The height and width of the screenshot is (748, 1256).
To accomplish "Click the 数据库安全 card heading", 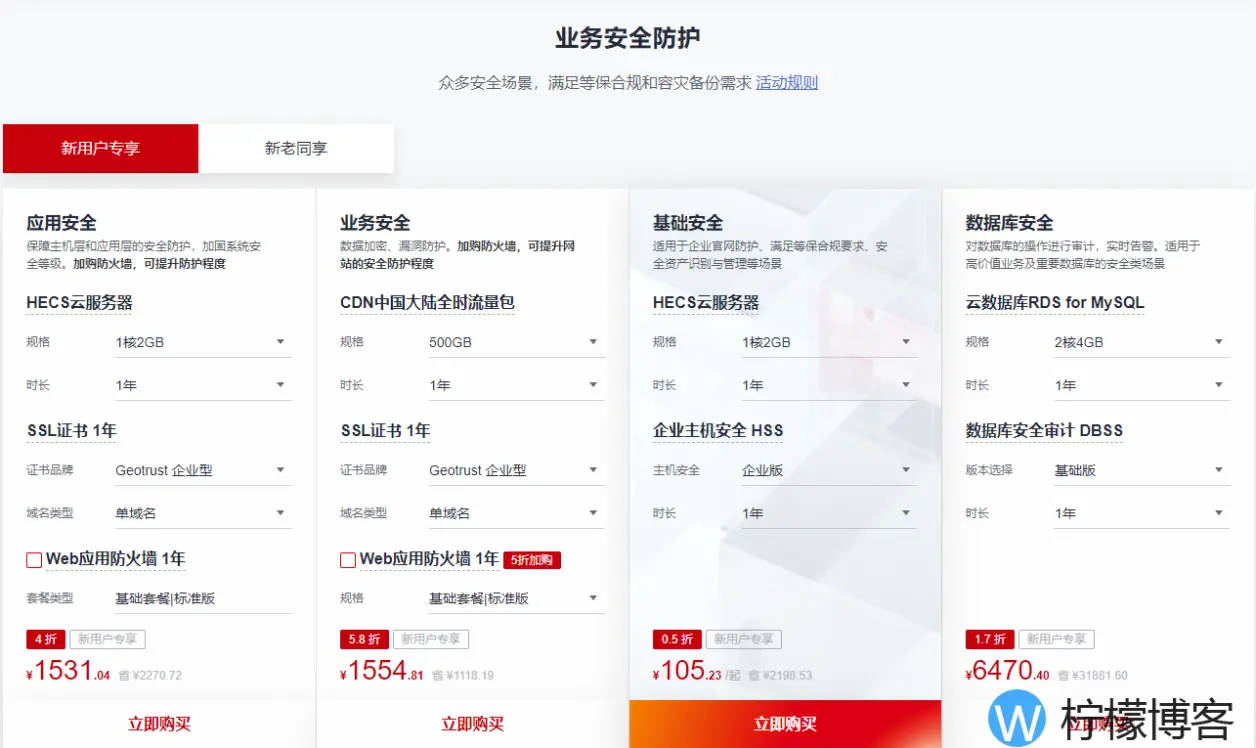I will tap(1009, 223).
